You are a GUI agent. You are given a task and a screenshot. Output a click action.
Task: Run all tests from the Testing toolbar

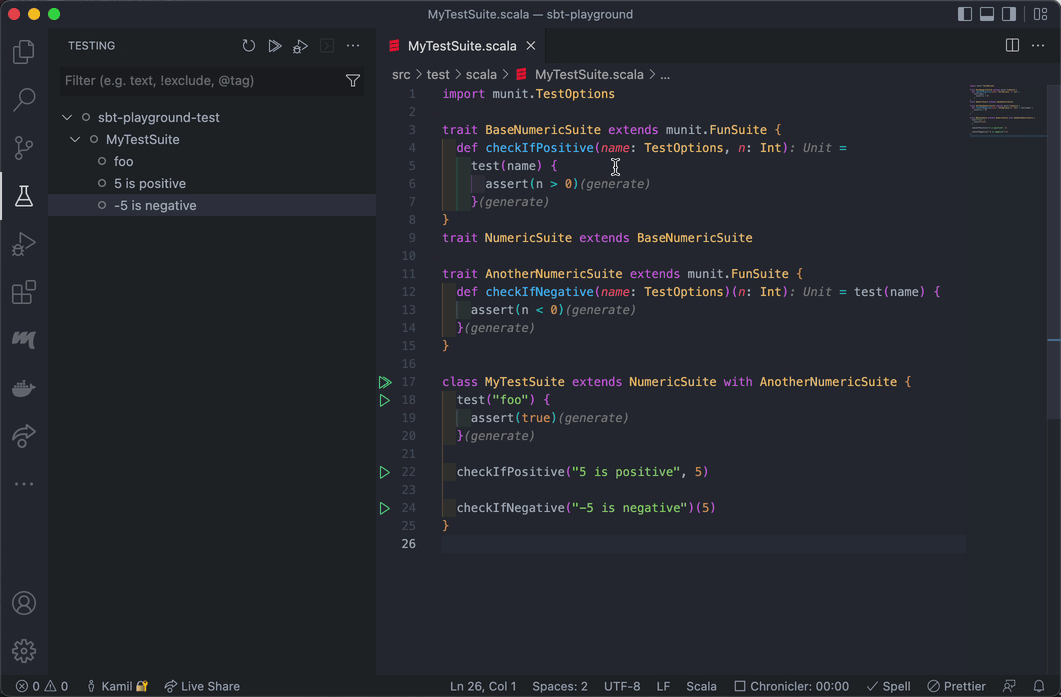pos(274,45)
